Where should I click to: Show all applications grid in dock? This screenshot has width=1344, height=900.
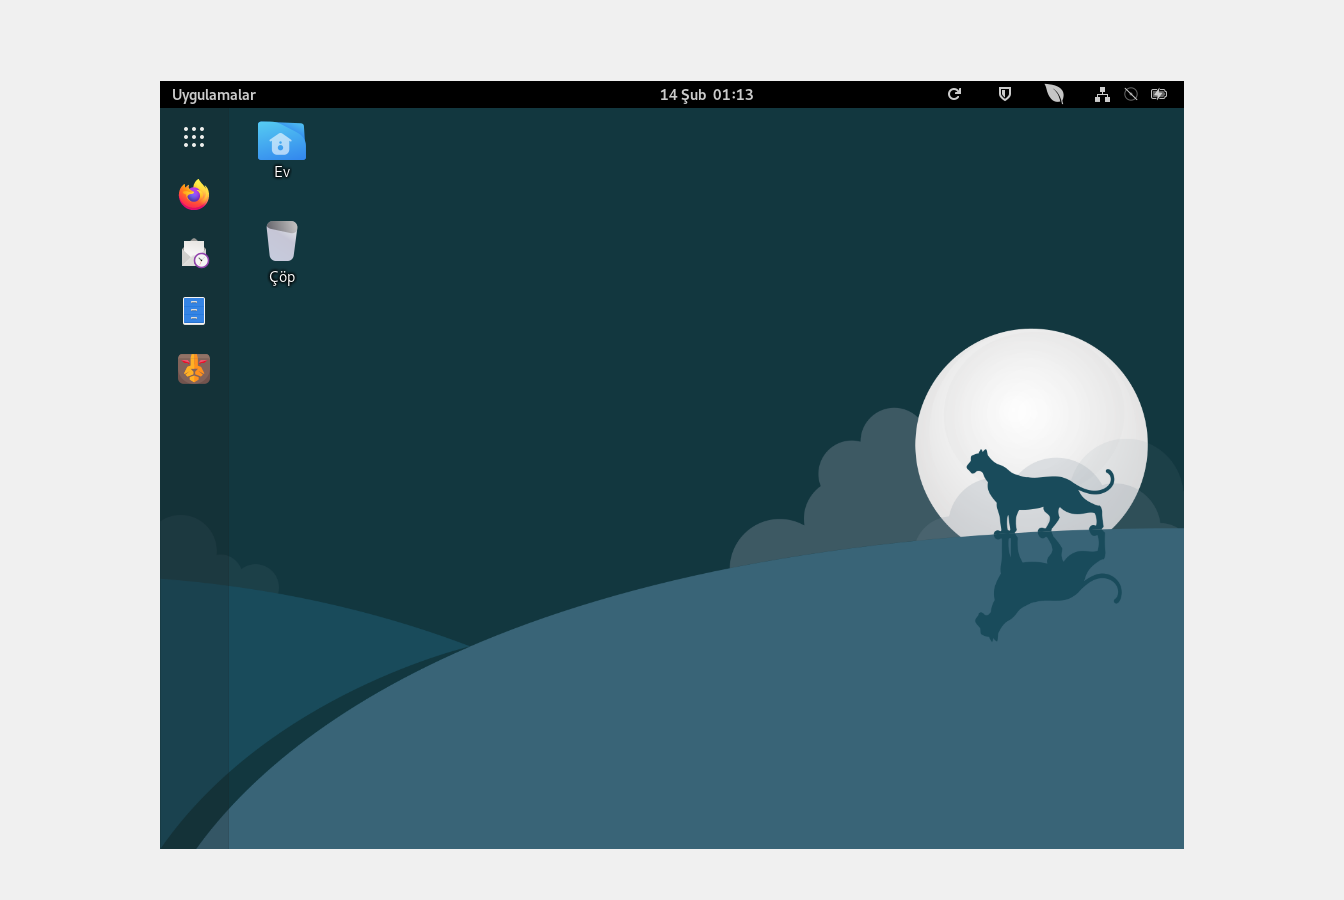(194, 137)
